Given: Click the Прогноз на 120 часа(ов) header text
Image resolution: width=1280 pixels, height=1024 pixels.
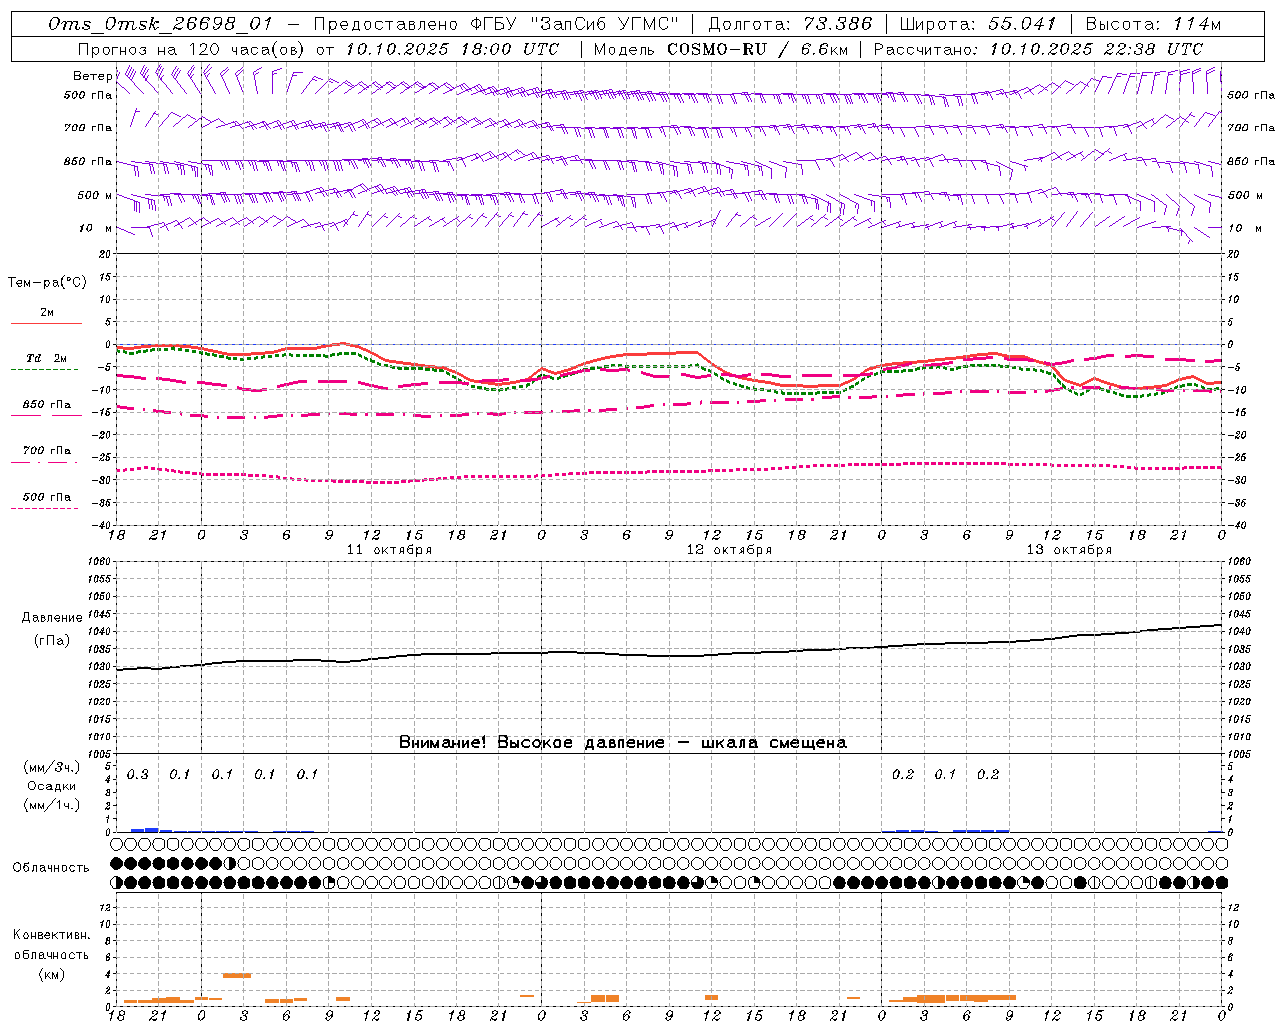Looking at the screenshot, I should (x=192, y=49).
